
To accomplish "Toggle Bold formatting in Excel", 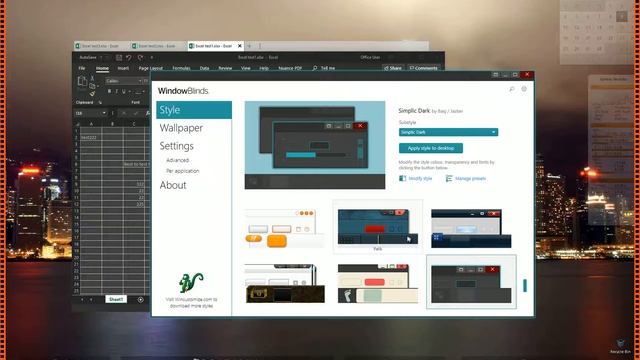I will click(x=109, y=91).
